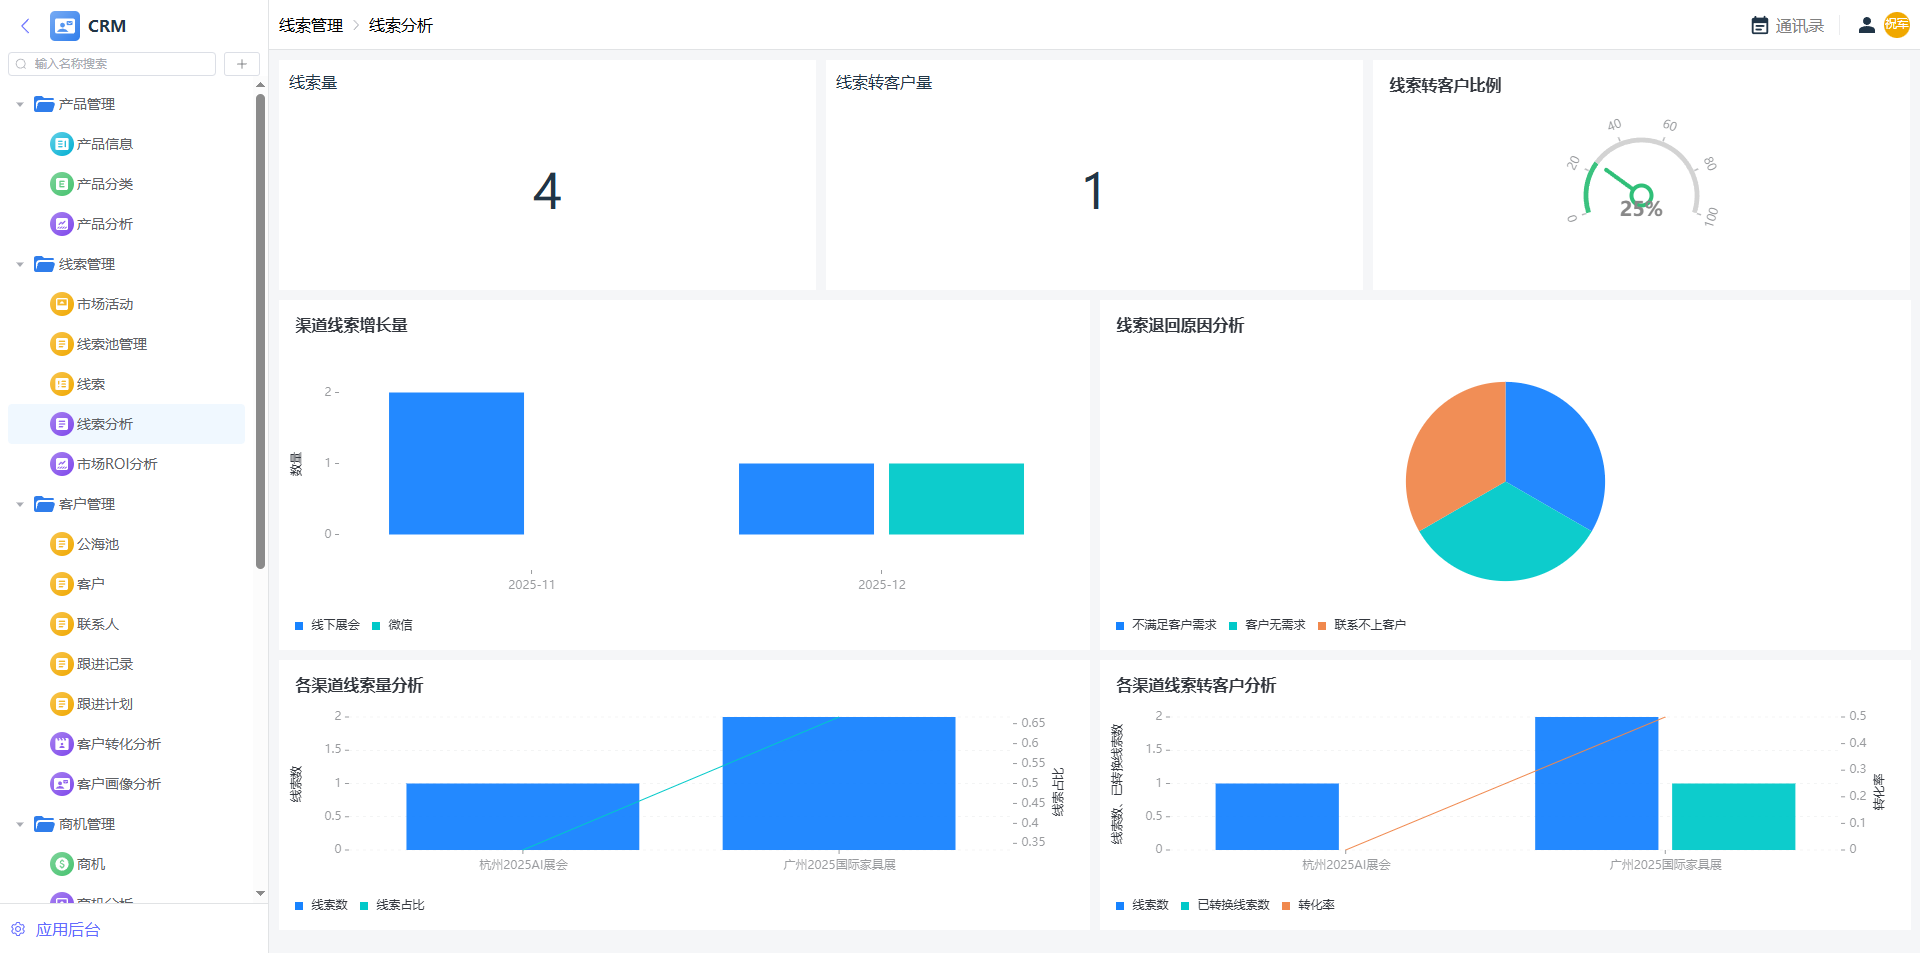Go to 公海池 in the sidebar
The image size is (1920, 953).
pyautogui.click(x=97, y=544)
